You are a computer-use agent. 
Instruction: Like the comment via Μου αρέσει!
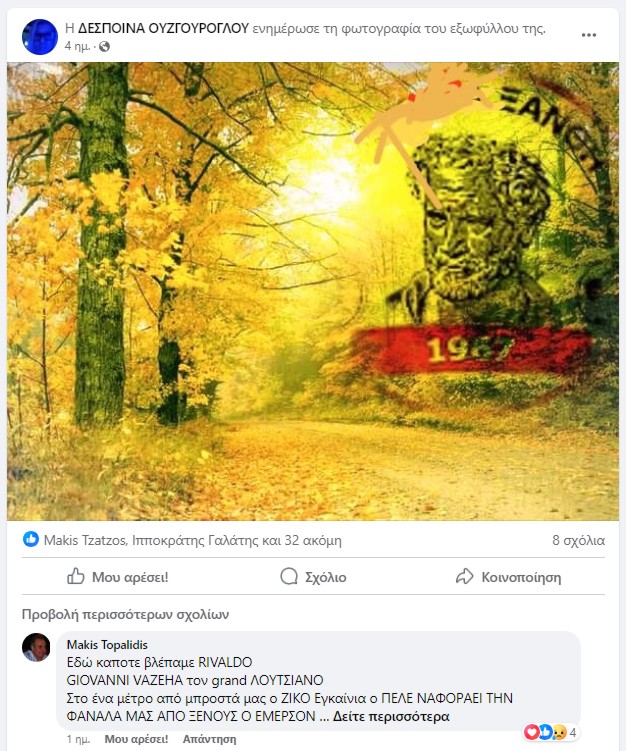pos(137,739)
